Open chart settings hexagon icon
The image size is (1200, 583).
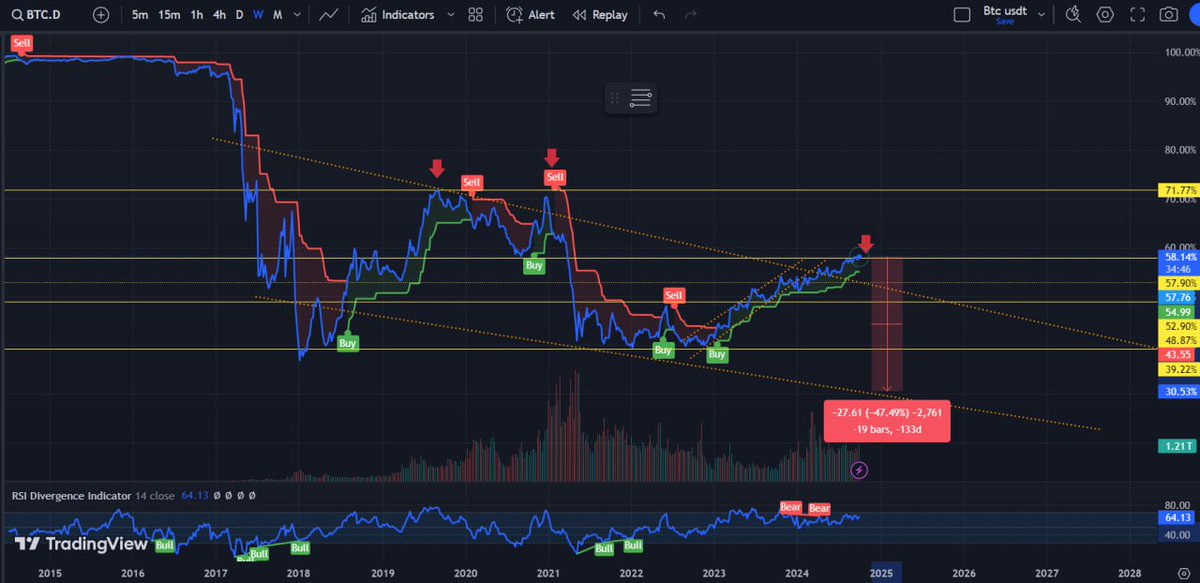pos(1105,15)
